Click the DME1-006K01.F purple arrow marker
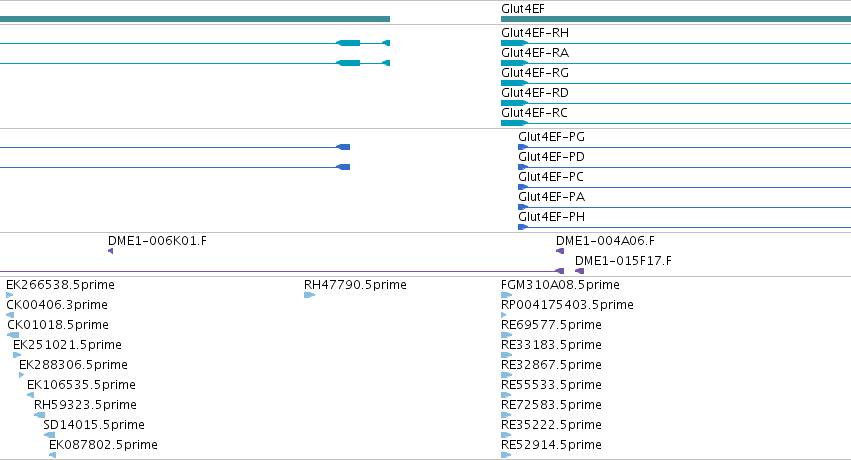This screenshot has width=851, height=460. pyautogui.click(x=111, y=251)
